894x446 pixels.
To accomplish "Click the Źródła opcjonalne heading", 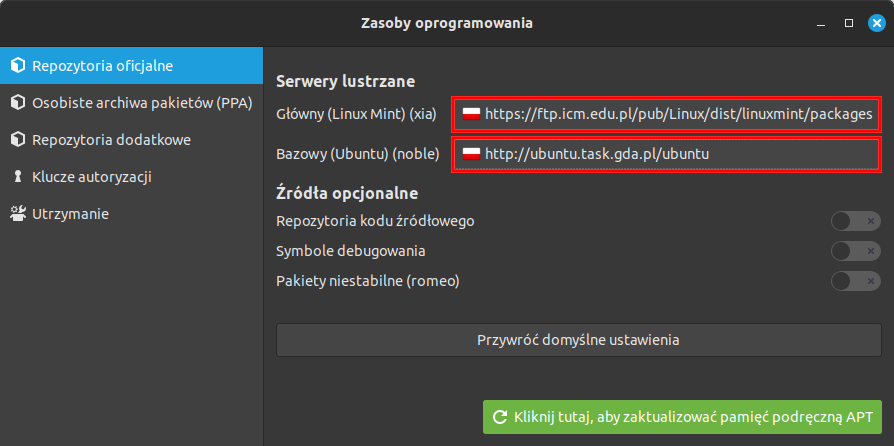I will (x=347, y=193).
